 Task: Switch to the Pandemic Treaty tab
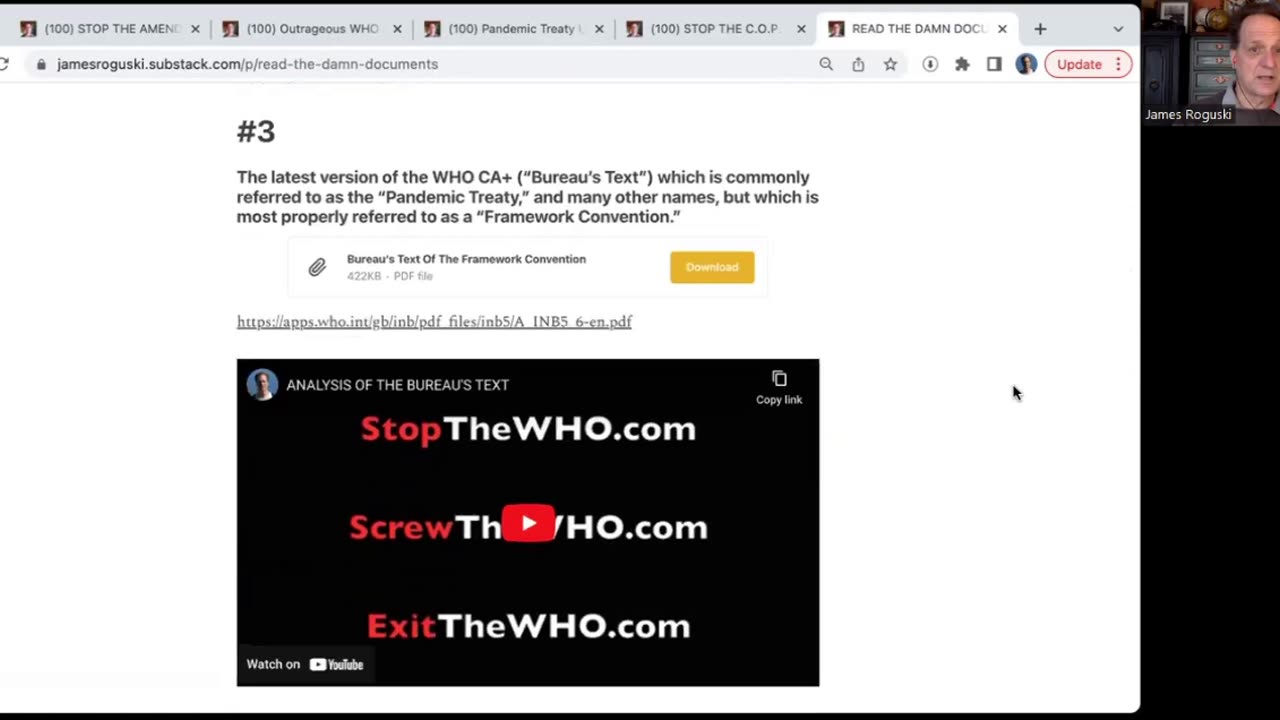[x=514, y=29]
